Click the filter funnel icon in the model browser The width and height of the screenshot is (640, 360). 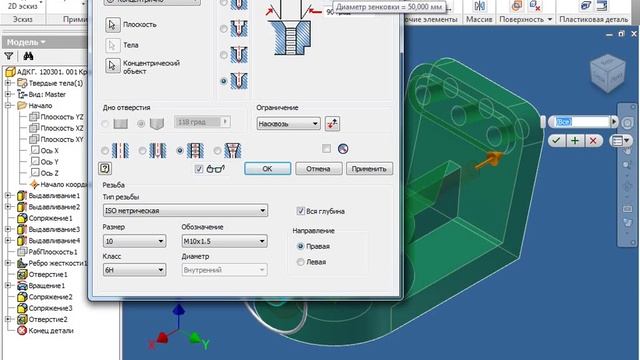9,56
